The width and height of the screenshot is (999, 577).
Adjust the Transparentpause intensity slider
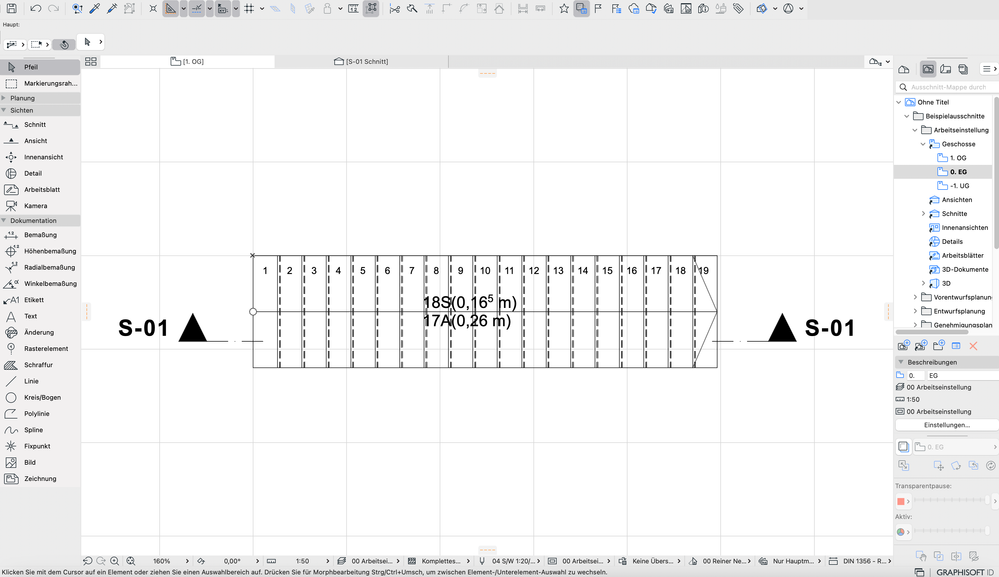point(952,501)
